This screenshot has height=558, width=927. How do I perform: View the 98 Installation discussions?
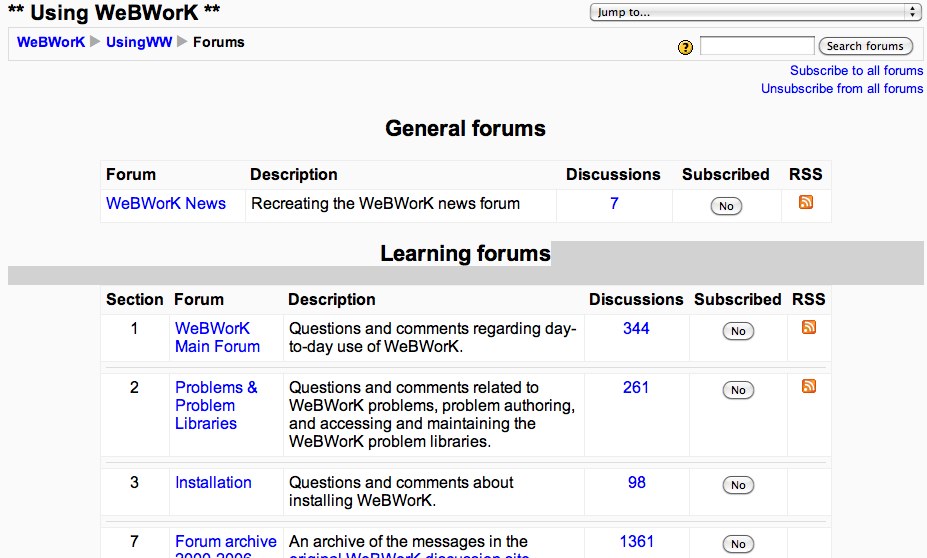[x=637, y=482]
